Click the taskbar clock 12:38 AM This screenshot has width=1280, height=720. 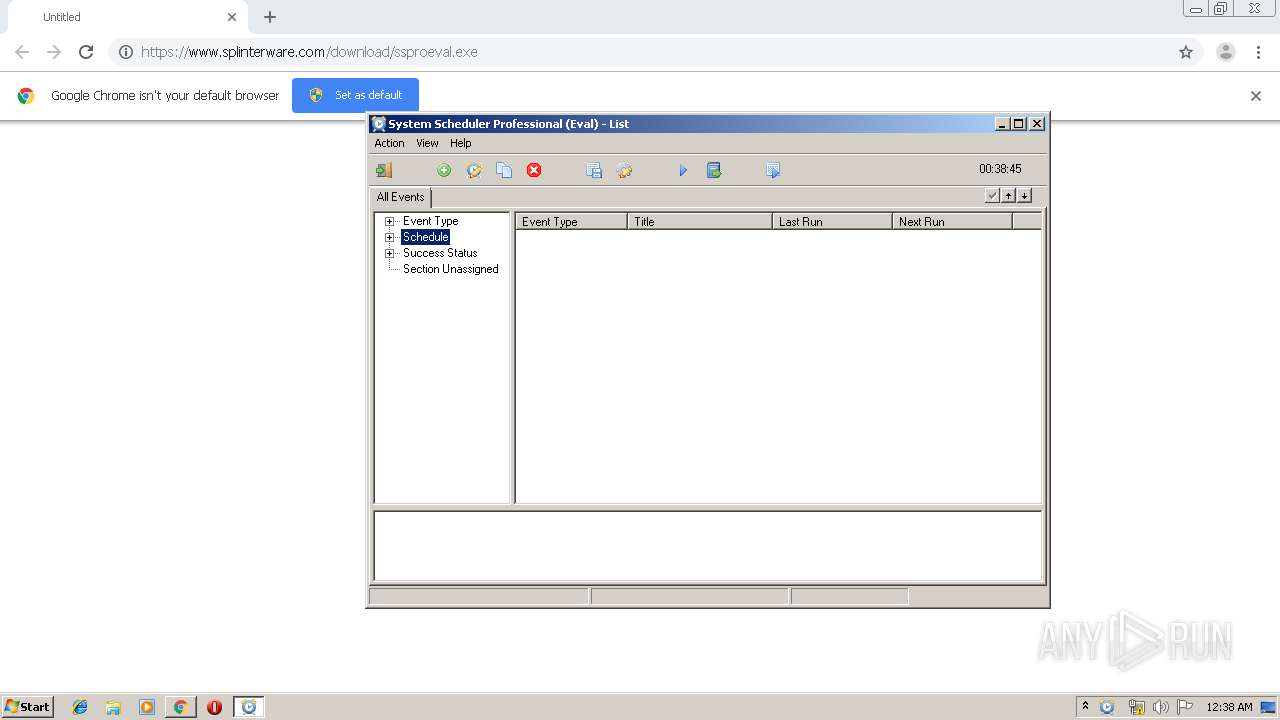[1229, 707]
